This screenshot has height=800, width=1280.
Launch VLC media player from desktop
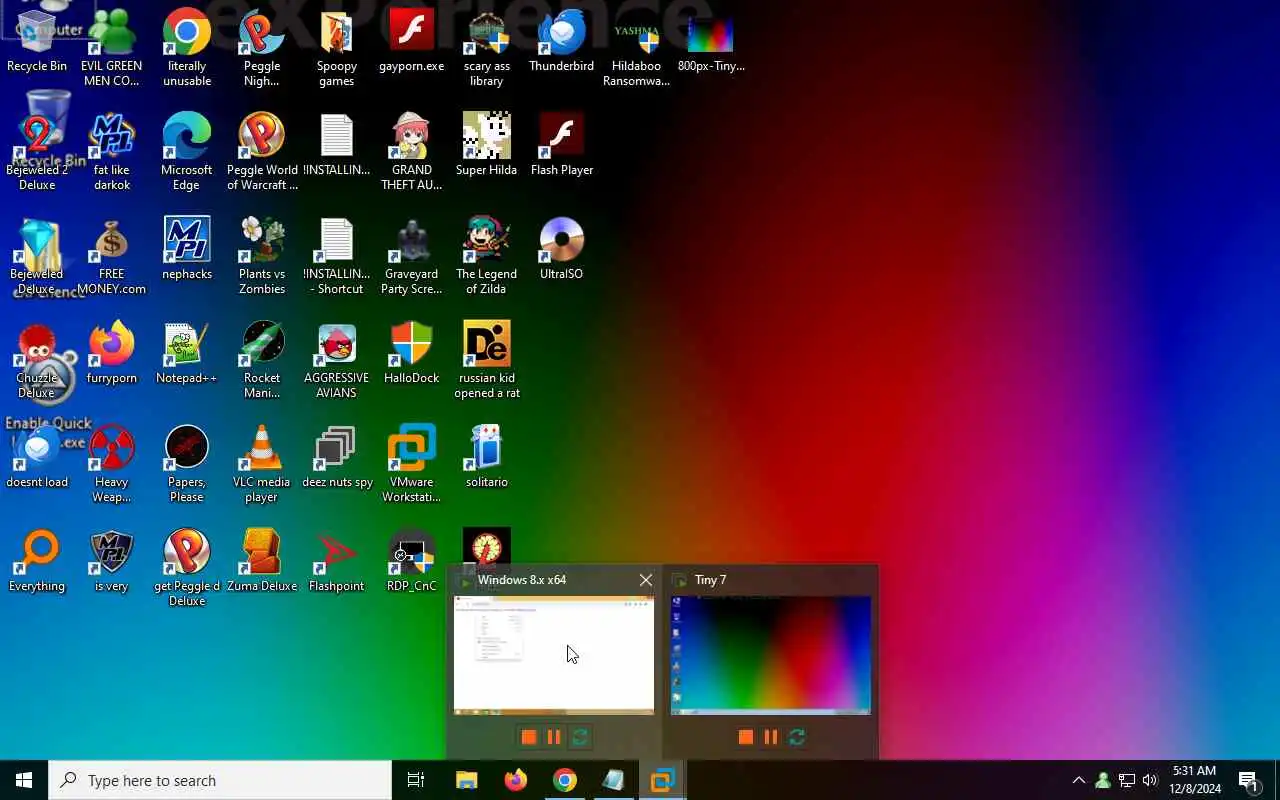pos(261,464)
